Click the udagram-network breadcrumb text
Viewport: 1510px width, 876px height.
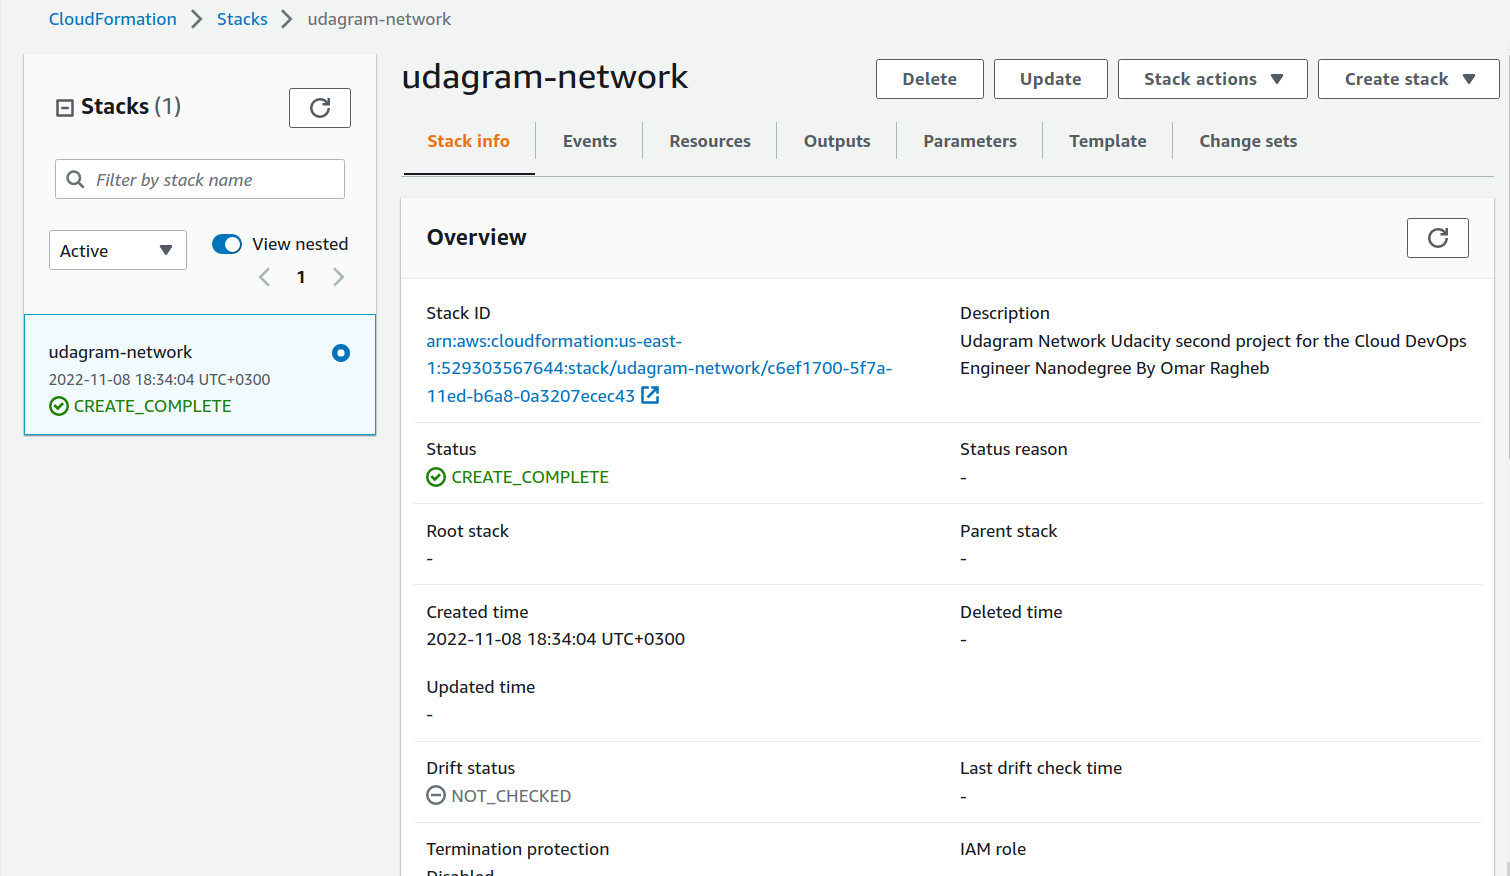(x=379, y=19)
